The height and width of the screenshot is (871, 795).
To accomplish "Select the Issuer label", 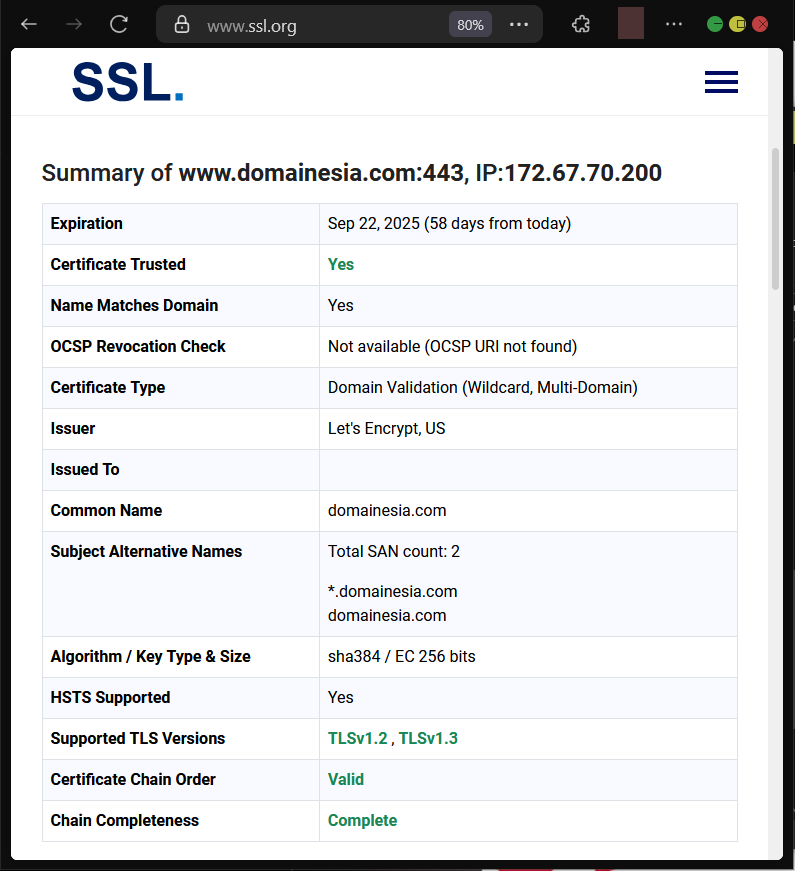I will 73,429.
